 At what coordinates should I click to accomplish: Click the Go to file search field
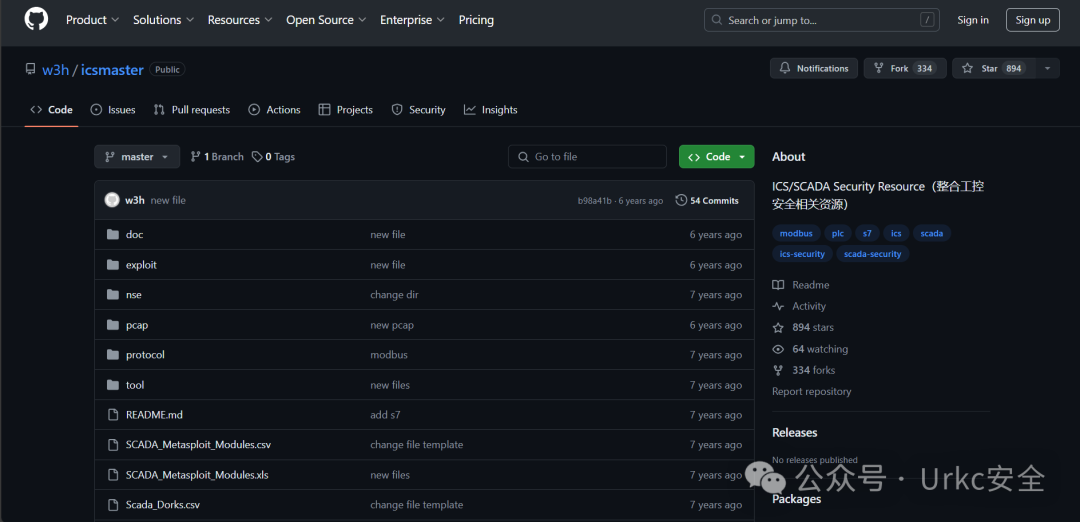(x=588, y=157)
